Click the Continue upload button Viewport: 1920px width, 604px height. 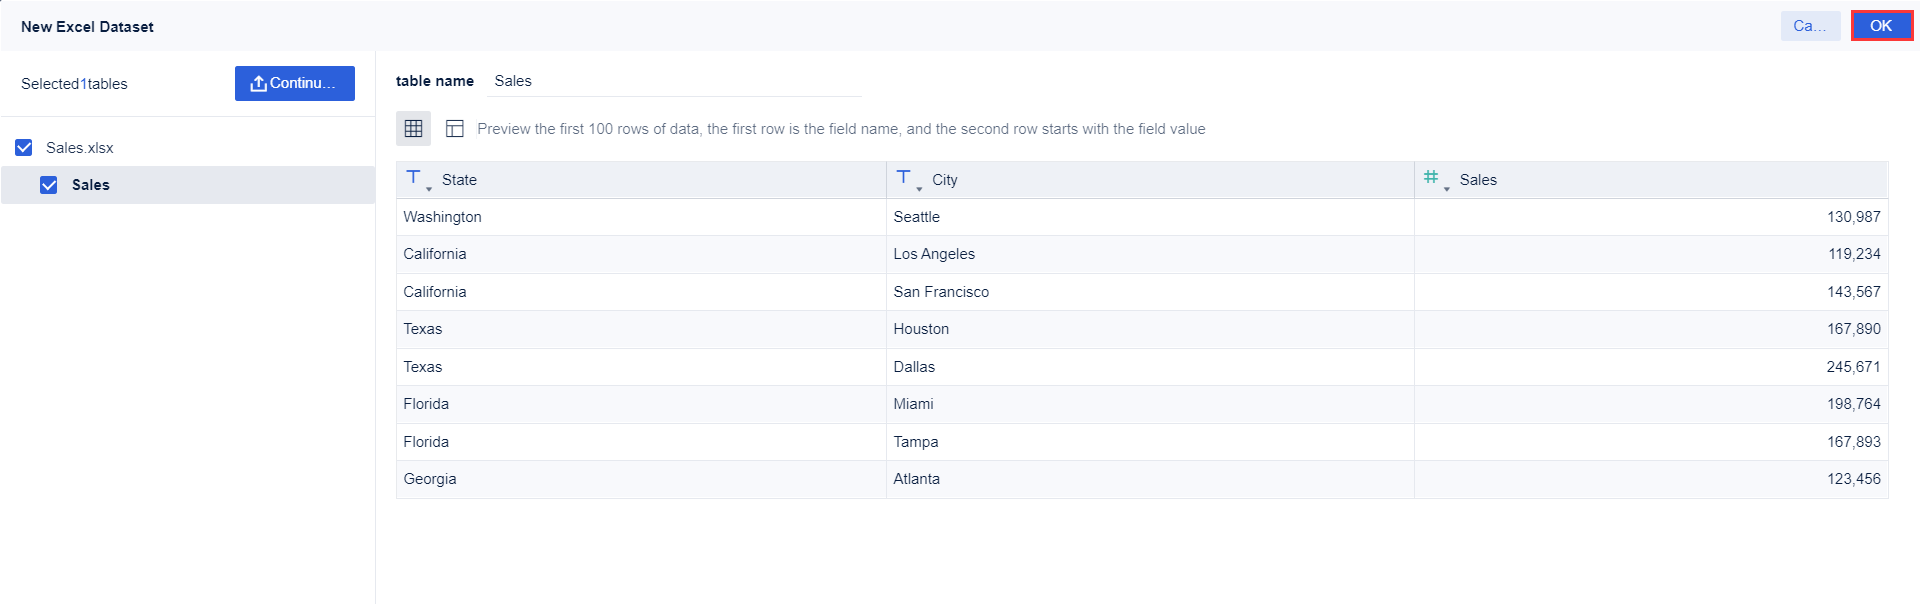coord(294,83)
